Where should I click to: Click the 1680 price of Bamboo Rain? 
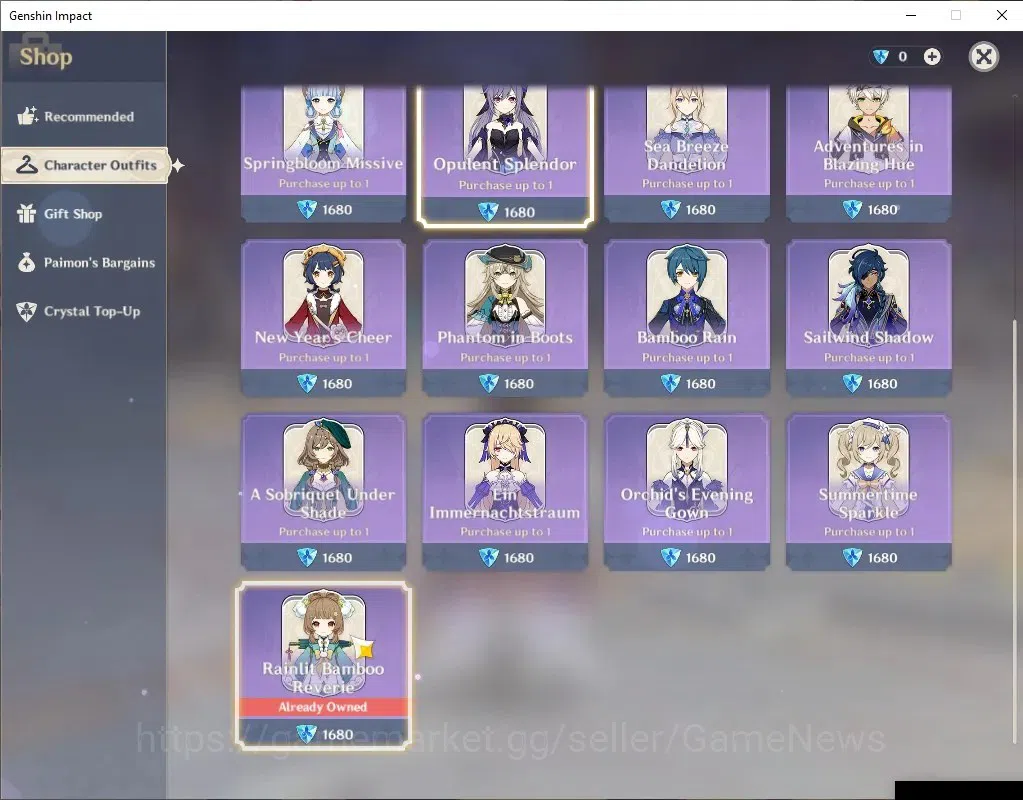pyautogui.click(x=700, y=384)
